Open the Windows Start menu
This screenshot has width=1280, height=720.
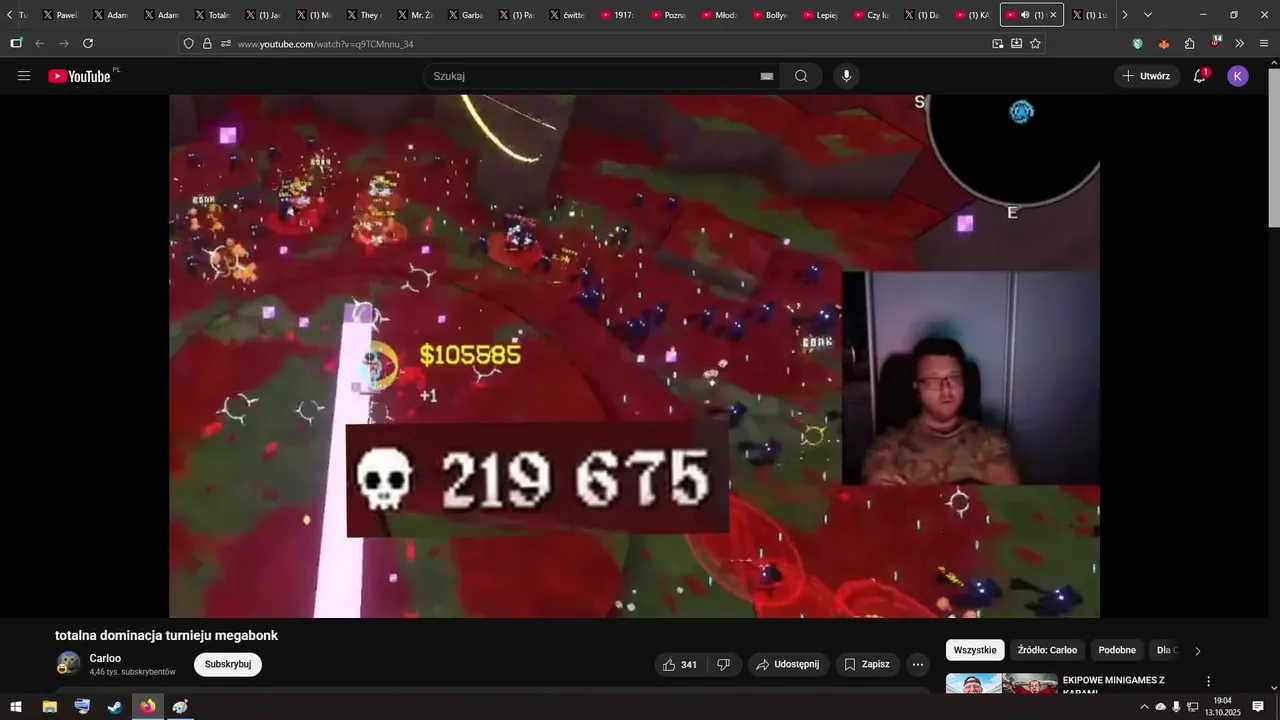click(x=16, y=707)
